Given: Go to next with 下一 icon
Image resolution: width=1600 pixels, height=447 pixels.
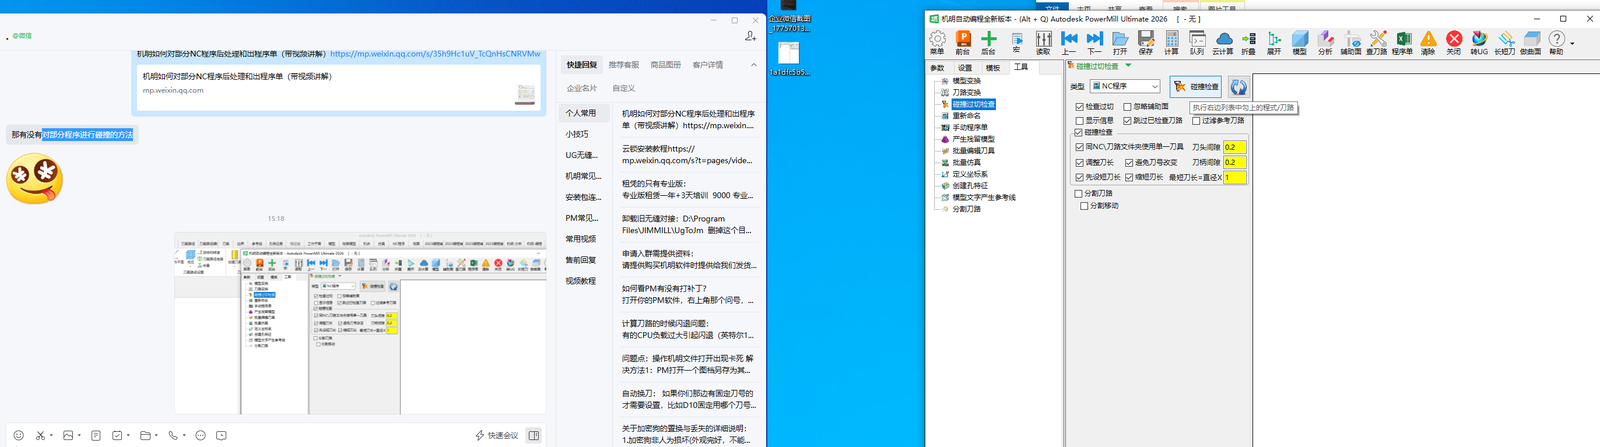Looking at the screenshot, I should pos(1094,41).
